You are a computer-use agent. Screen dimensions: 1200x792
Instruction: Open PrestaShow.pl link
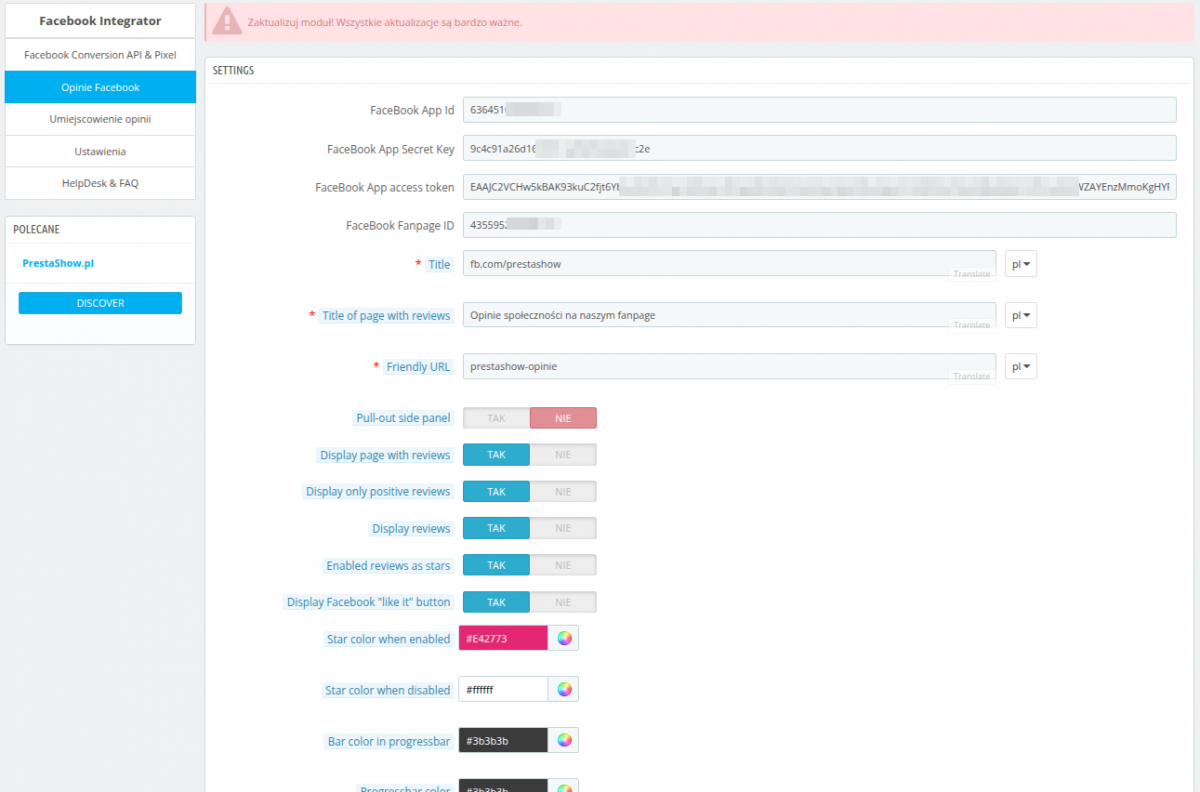(x=58, y=263)
